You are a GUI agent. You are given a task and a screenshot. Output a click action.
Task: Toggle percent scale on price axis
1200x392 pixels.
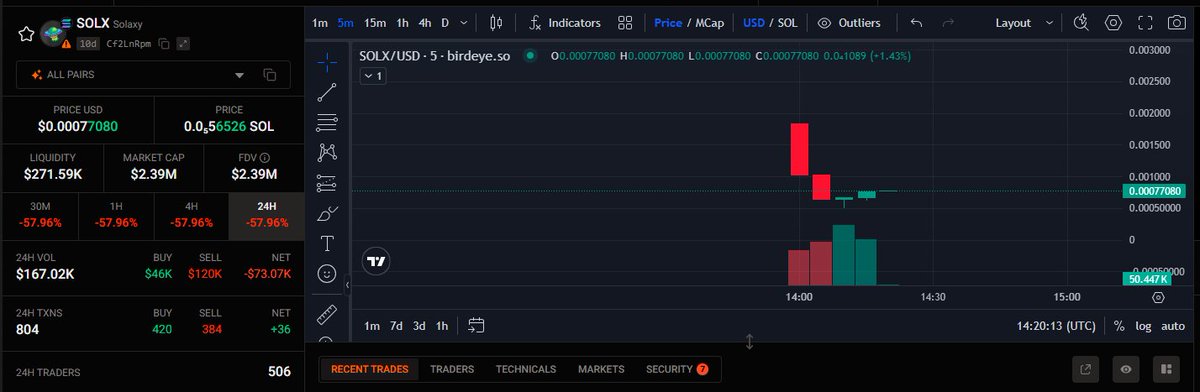[1119, 325]
